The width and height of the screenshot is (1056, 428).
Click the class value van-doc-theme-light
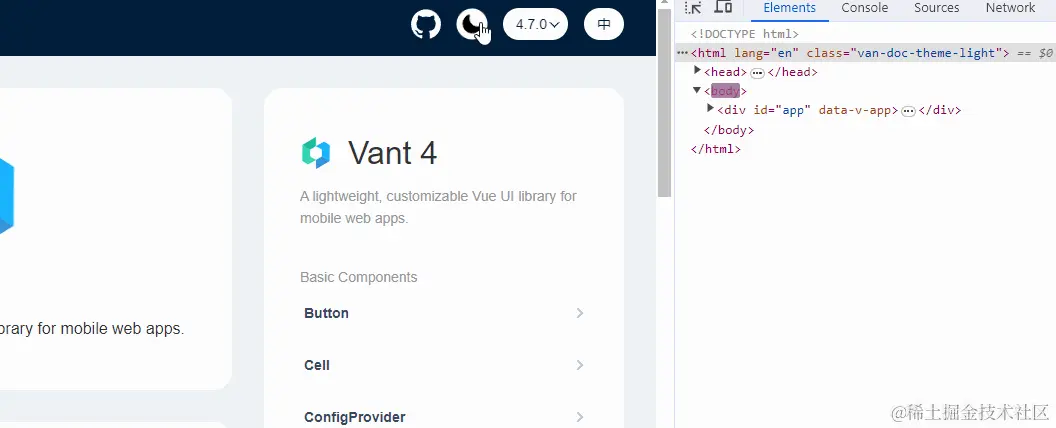tap(926, 52)
